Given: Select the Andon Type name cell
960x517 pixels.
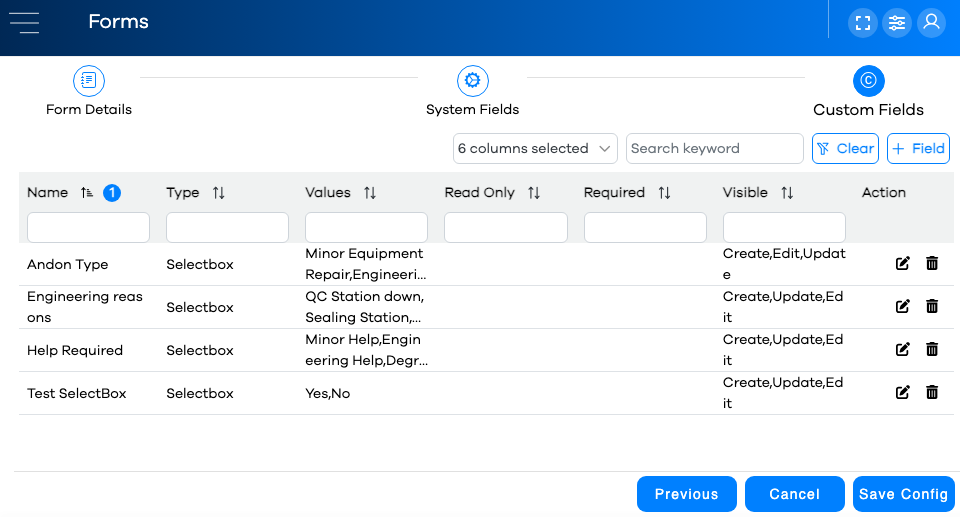Looking at the screenshot, I should pos(67,264).
